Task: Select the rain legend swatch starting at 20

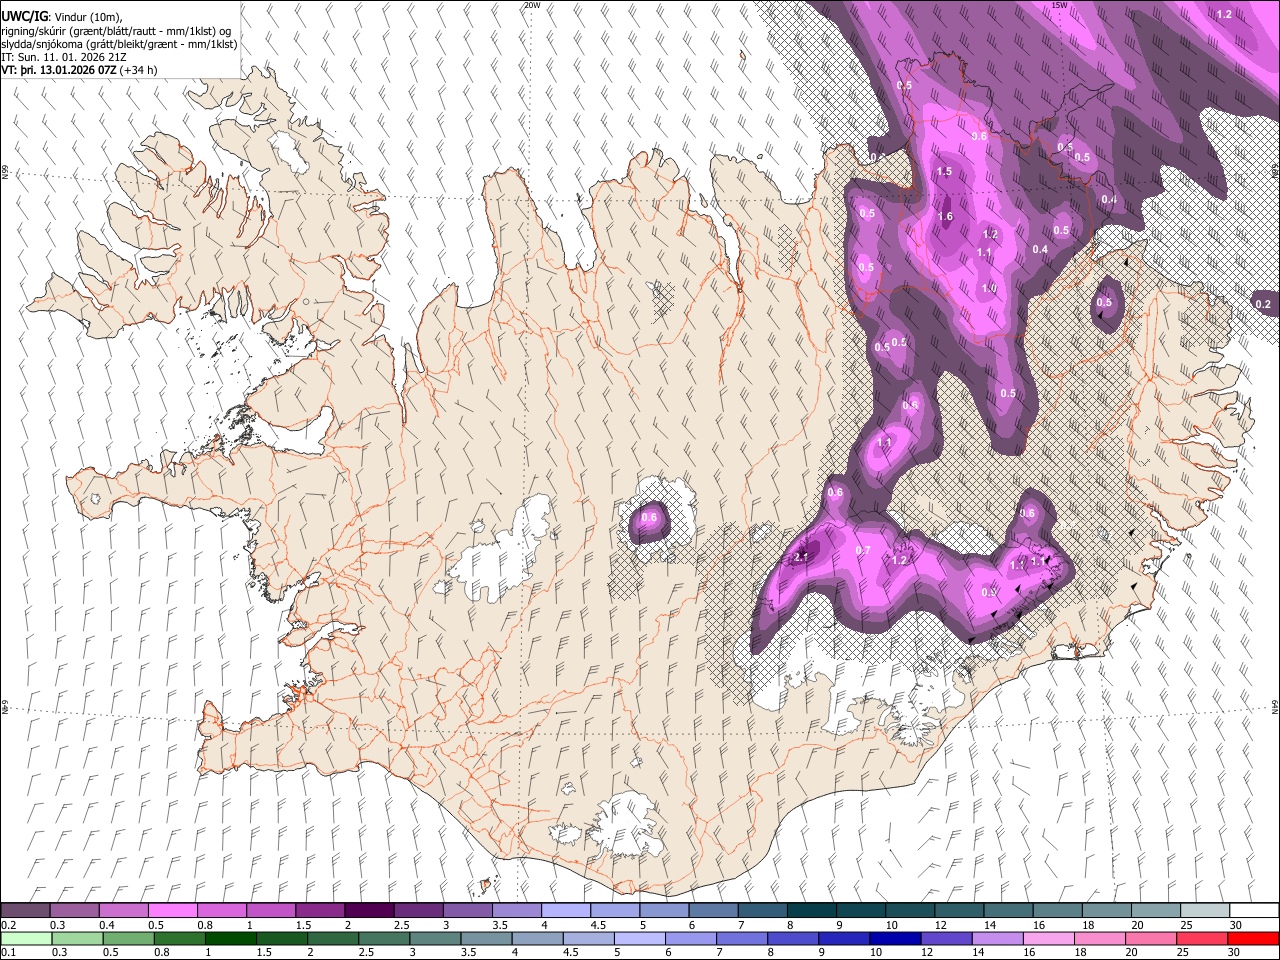Action: [1150, 938]
